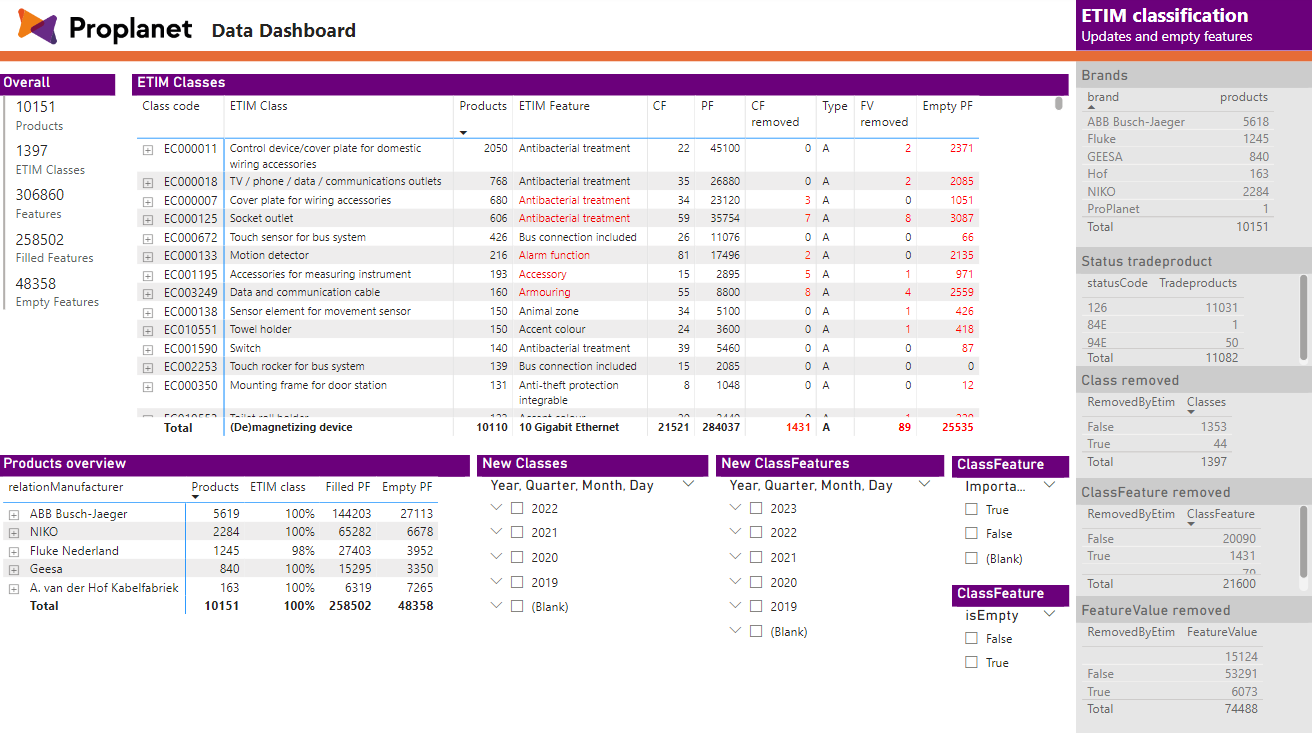Expand the 2020 chevron in New Classes
Image resolution: width=1312 pixels, height=733 pixels.
[x=496, y=556]
